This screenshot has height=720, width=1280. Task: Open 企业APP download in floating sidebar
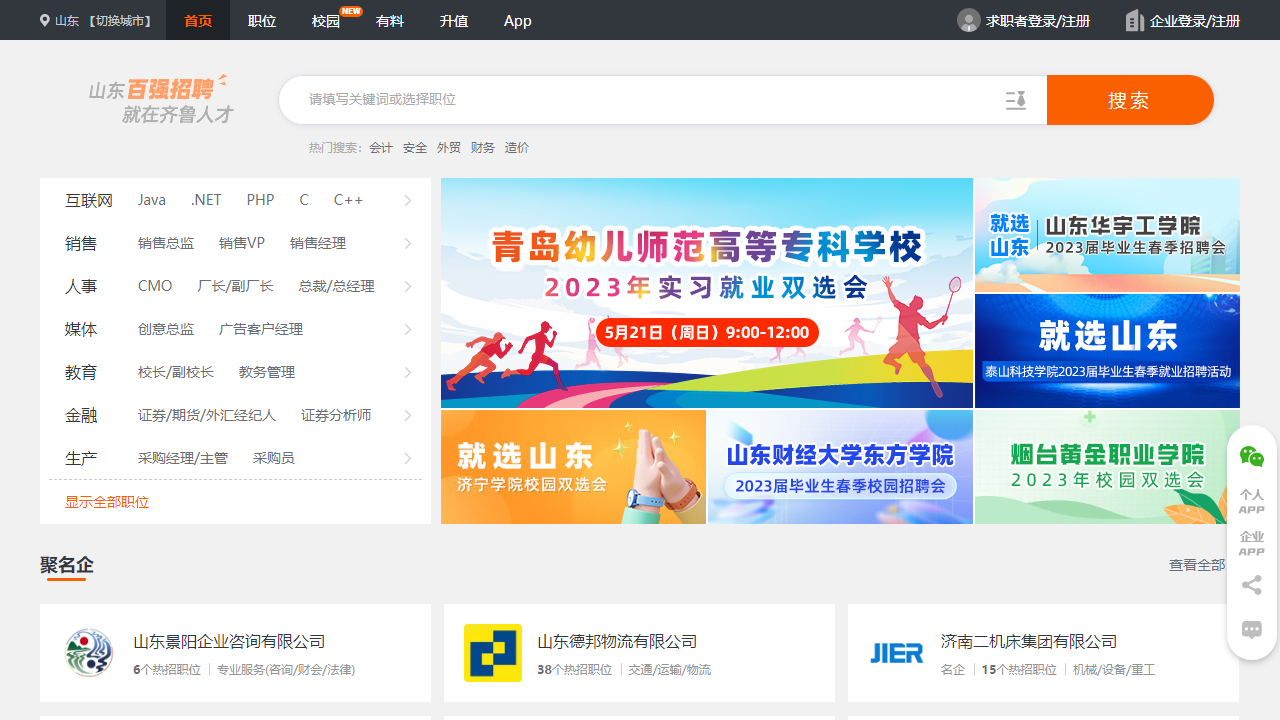pyautogui.click(x=1252, y=544)
